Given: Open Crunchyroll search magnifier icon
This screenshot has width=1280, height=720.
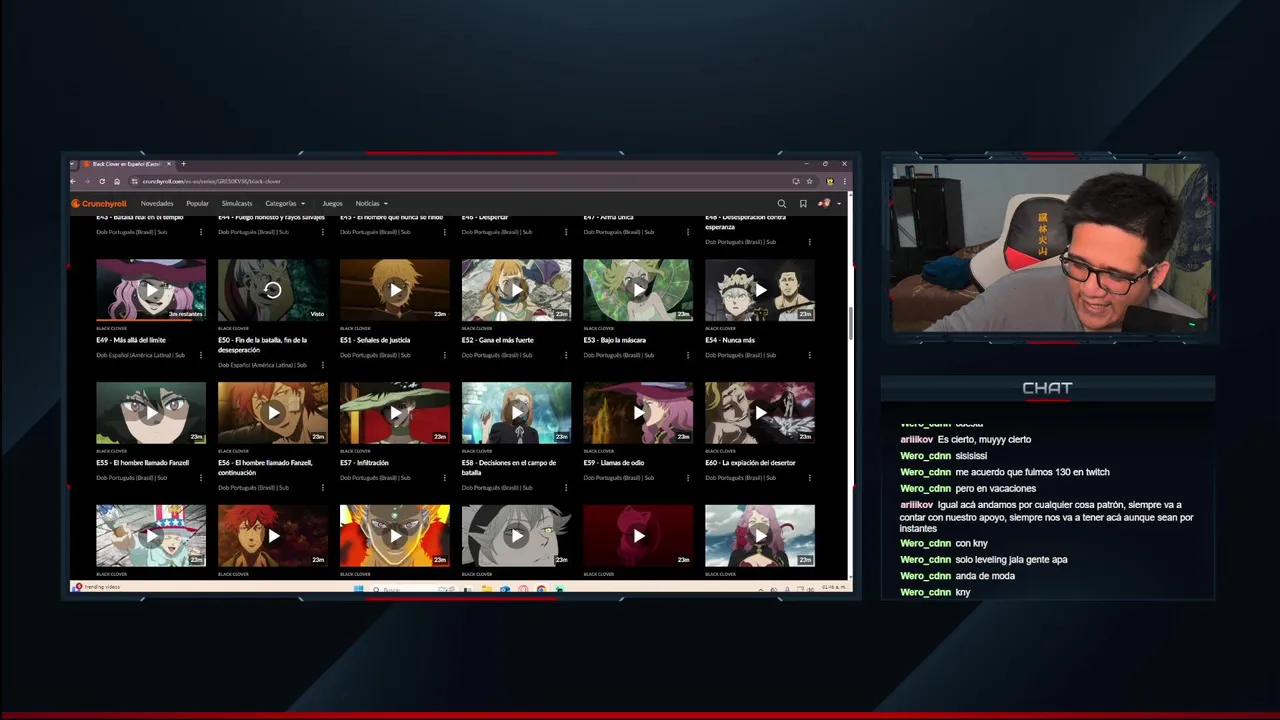Looking at the screenshot, I should pyautogui.click(x=782, y=204).
